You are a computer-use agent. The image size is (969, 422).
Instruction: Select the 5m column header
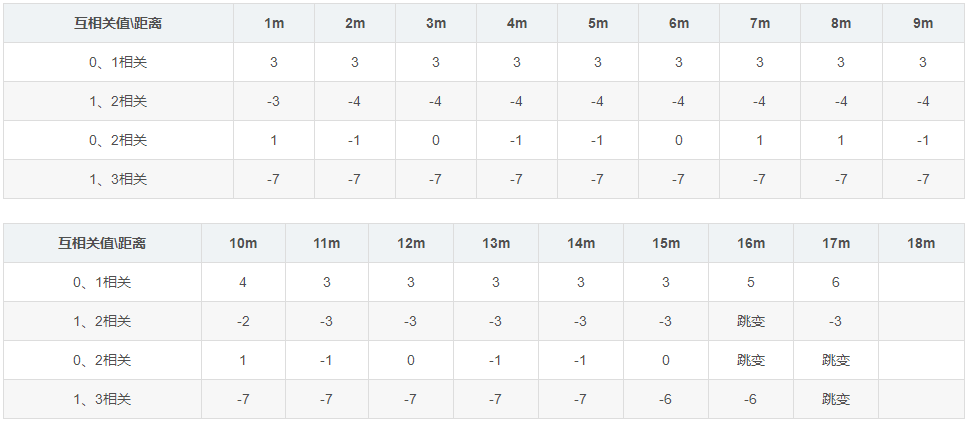click(x=597, y=23)
